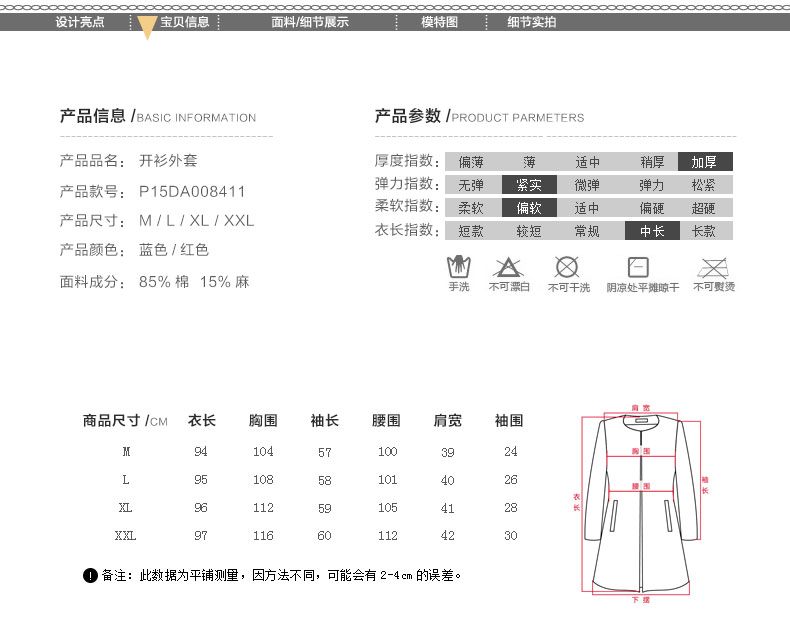Click the 备注 measurement note text
Image resolution: width=790 pixels, height=635 pixels.
282,576
